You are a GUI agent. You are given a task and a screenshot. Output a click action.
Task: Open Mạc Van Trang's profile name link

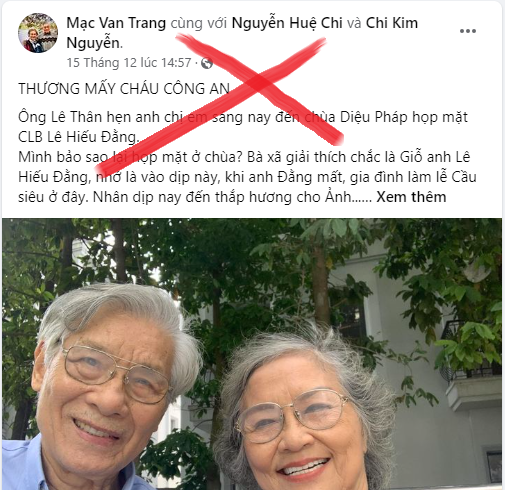point(116,23)
